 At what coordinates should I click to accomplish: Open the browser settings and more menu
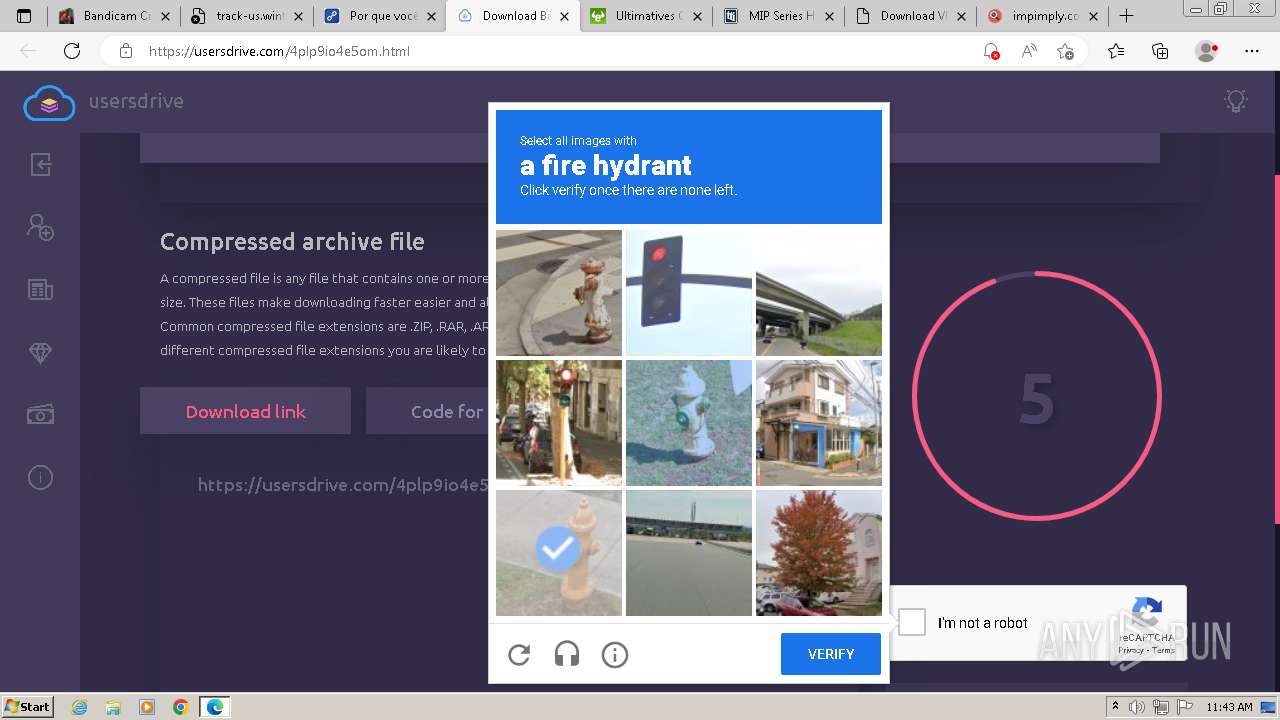[1252, 51]
